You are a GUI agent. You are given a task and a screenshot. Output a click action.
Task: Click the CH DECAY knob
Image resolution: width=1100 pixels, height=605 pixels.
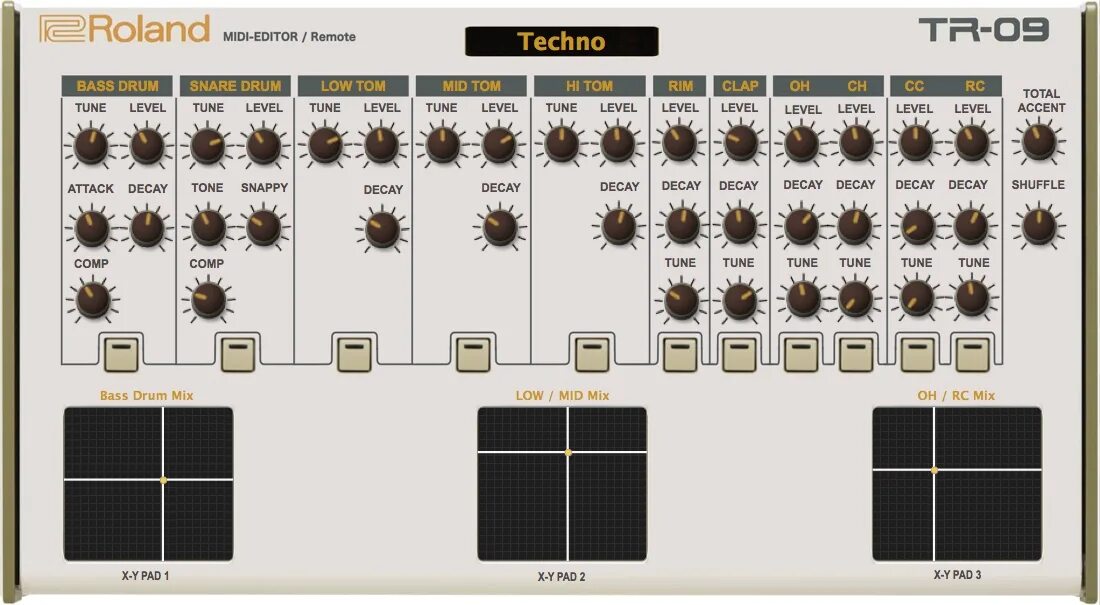point(856,225)
